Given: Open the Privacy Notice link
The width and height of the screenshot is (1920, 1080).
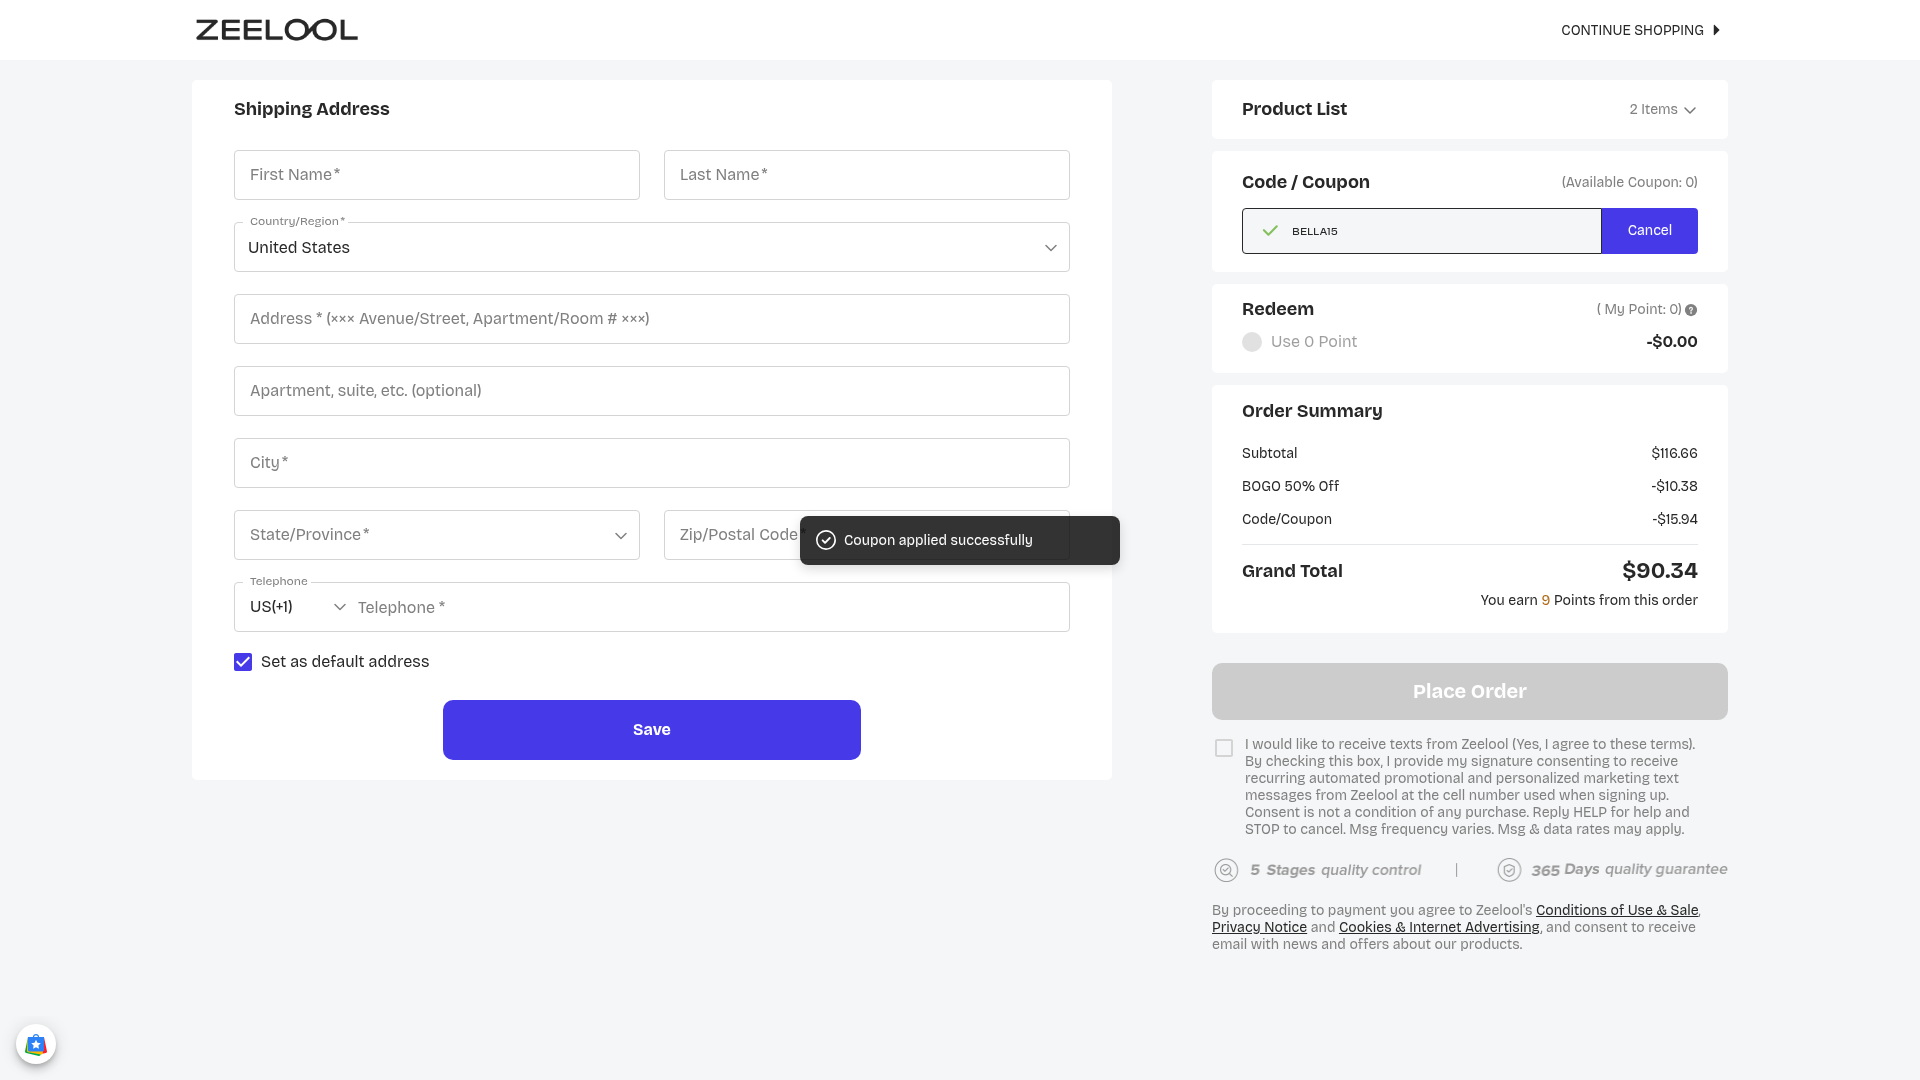Looking at the screenshot, I should point(1259,927).
